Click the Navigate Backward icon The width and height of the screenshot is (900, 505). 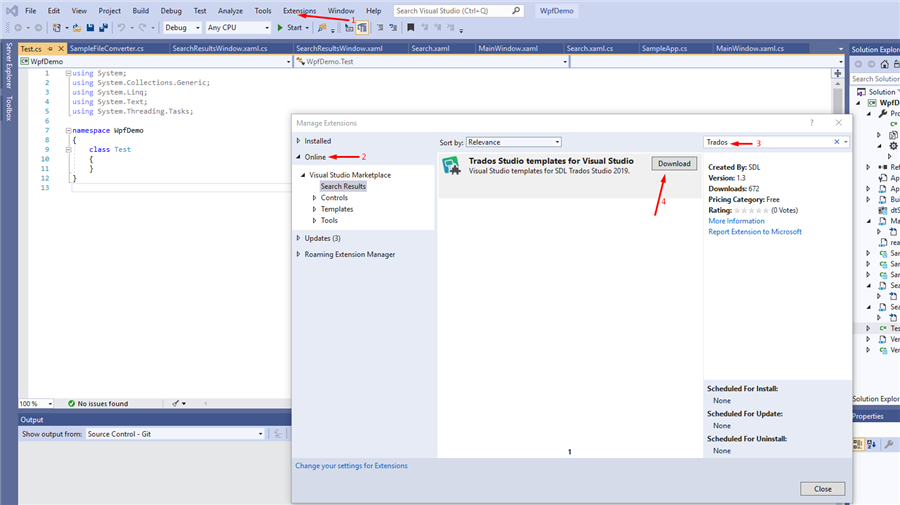click(18, 28)
